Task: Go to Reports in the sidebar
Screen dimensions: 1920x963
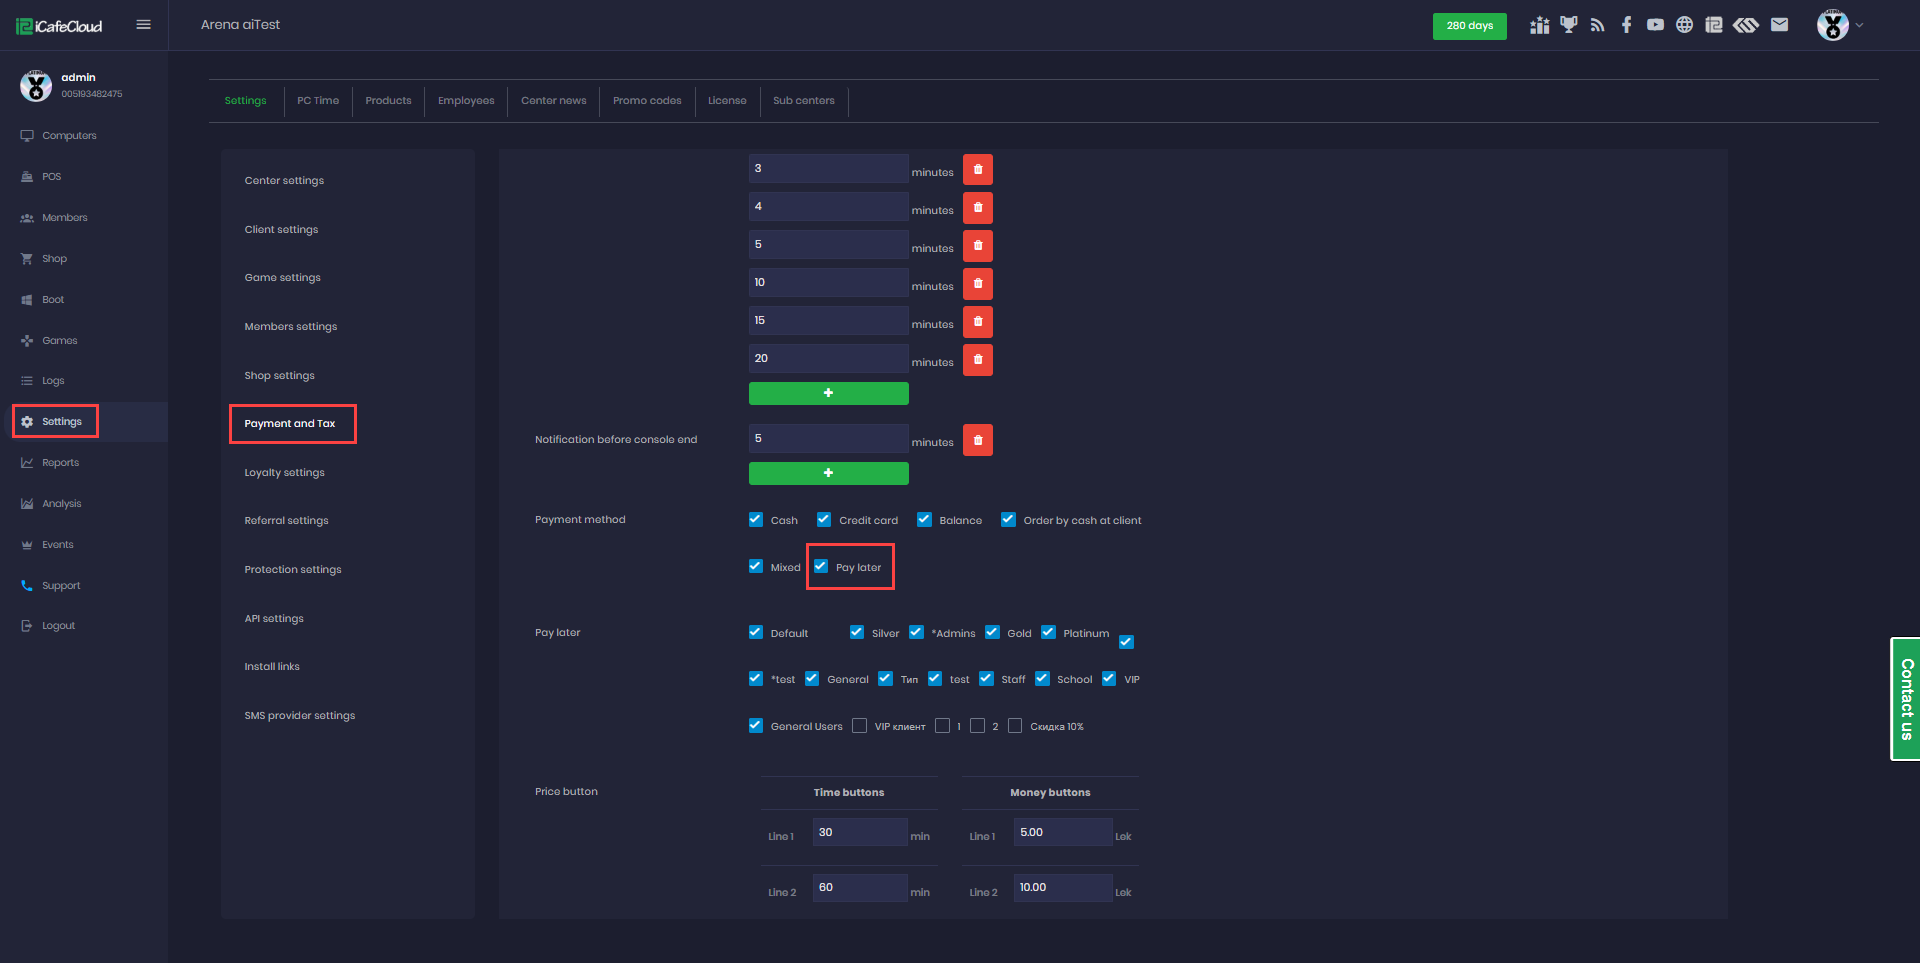Action: pyautogui.click(x=60, y=463)
